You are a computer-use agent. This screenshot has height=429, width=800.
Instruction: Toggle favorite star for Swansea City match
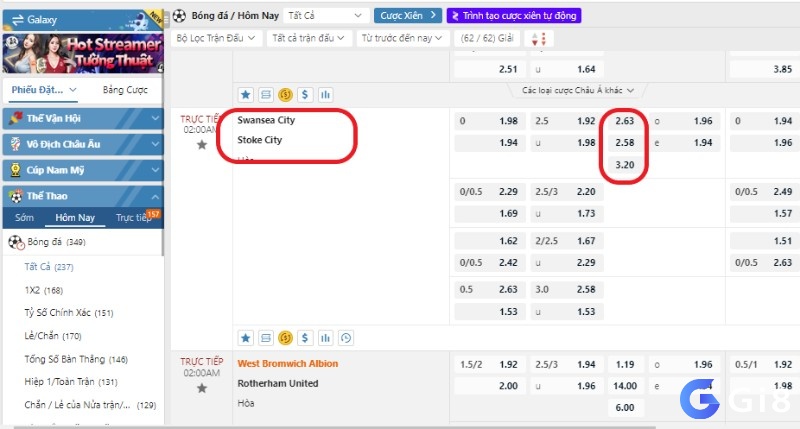coord(202,145)
